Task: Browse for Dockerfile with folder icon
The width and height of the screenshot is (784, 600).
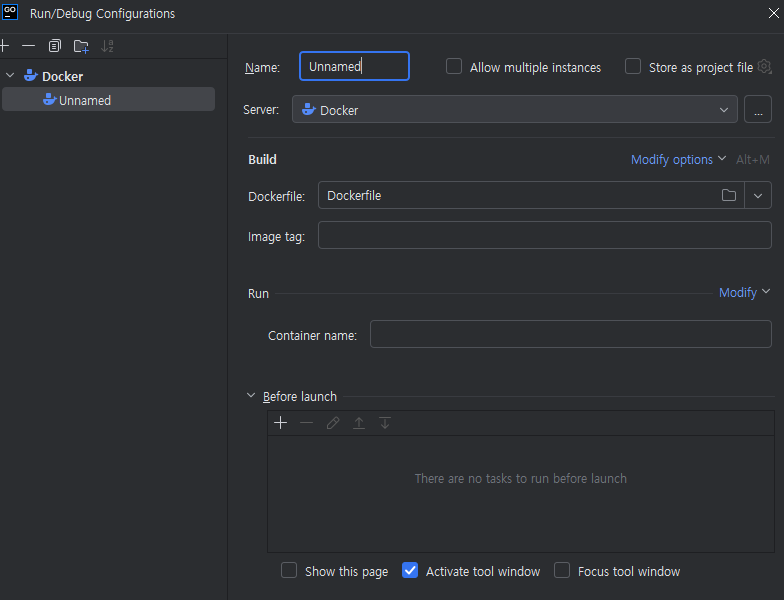Action: [728, 195]
